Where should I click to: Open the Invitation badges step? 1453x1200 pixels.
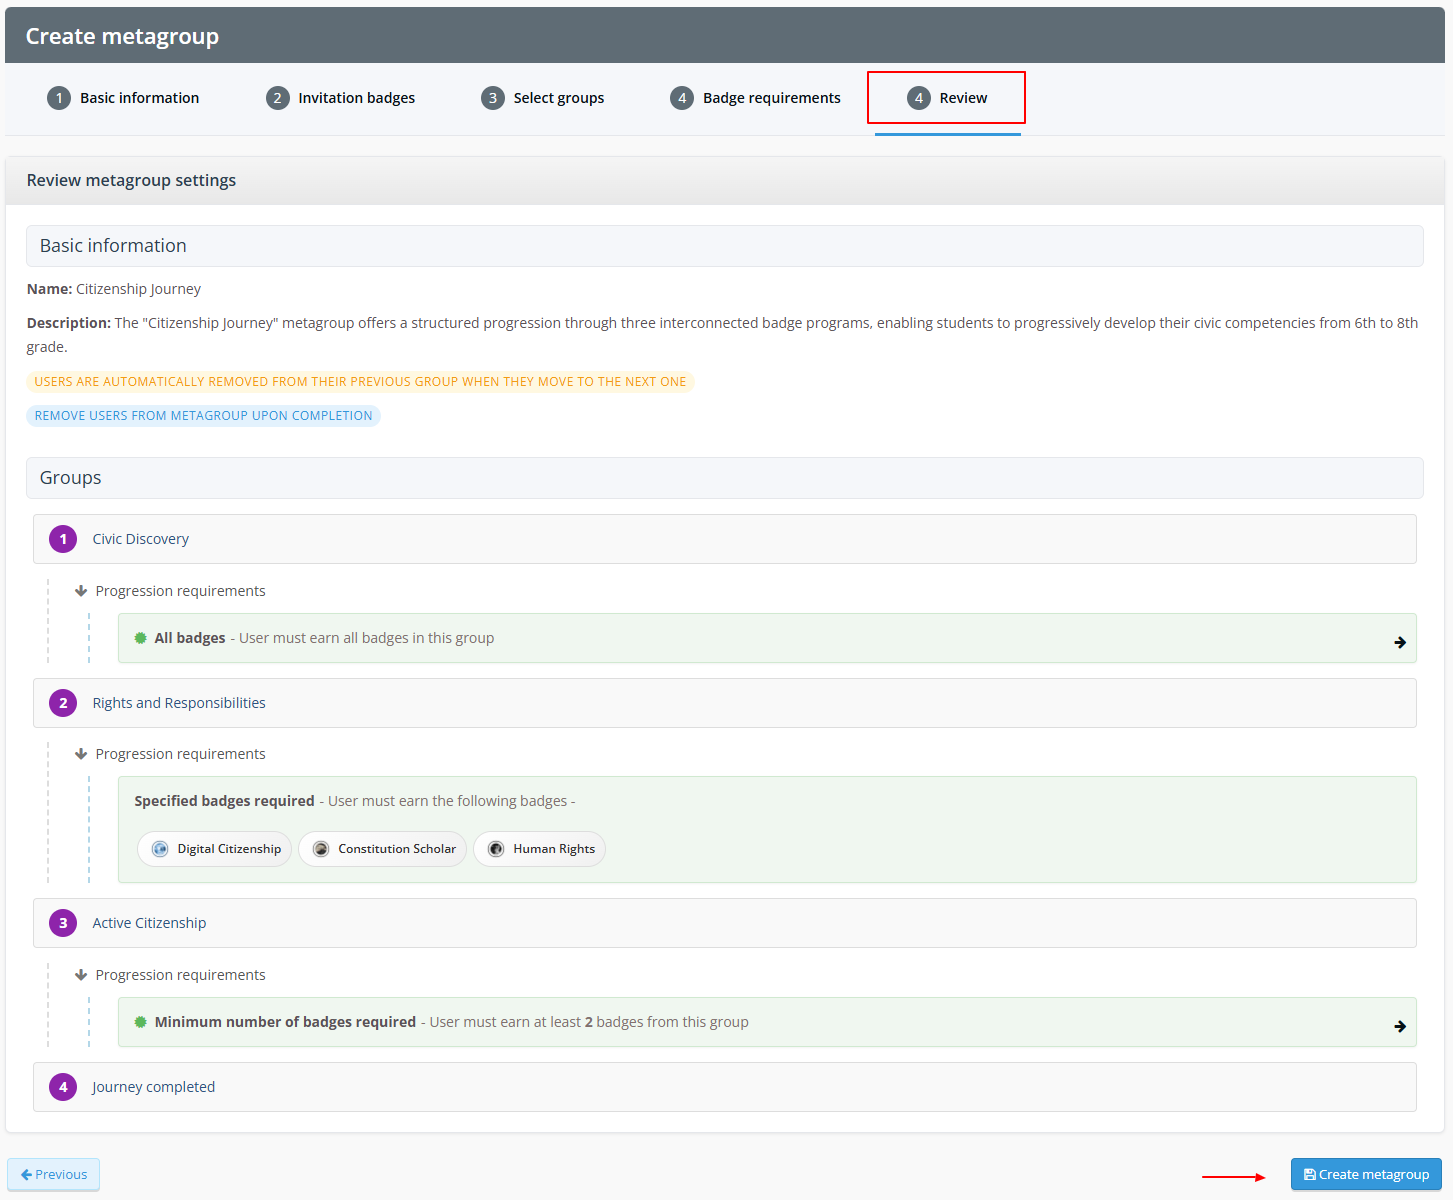(341, 98)
